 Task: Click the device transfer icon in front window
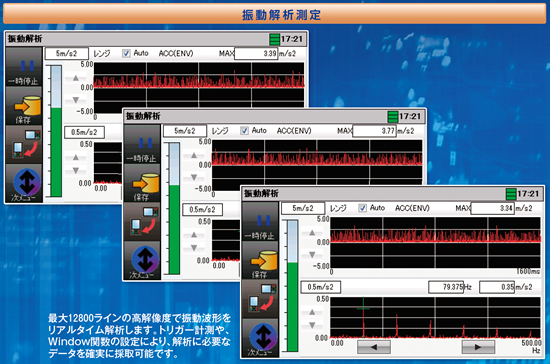point(260,299)
